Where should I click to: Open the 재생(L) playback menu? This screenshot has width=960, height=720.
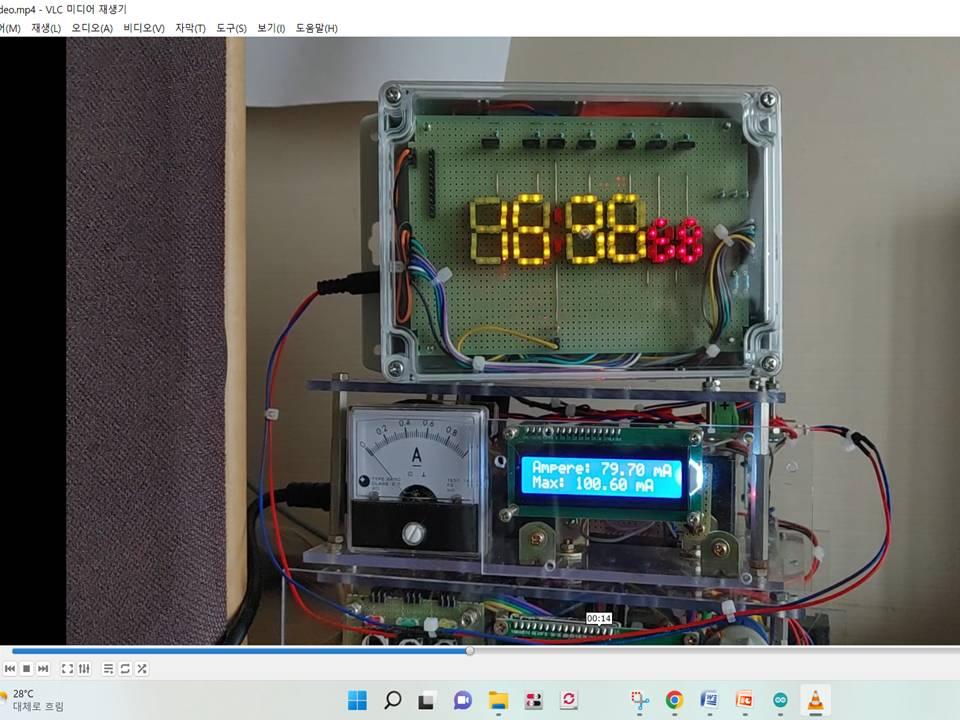tap(46, 28)
